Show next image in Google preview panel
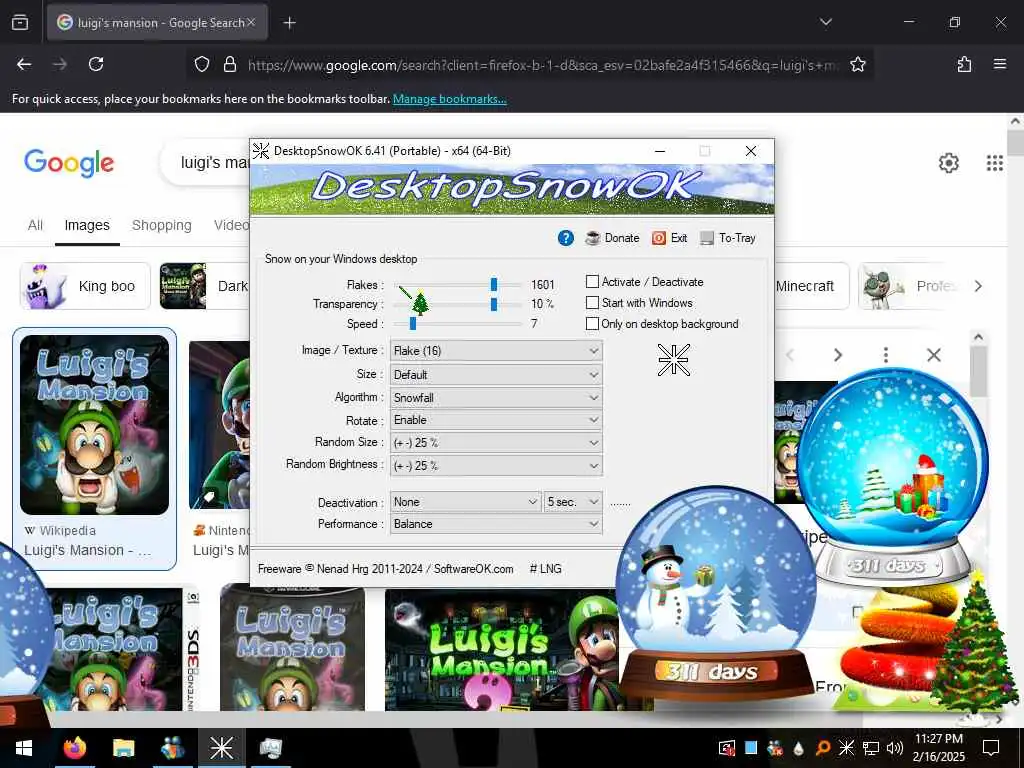 pos(837,355)
